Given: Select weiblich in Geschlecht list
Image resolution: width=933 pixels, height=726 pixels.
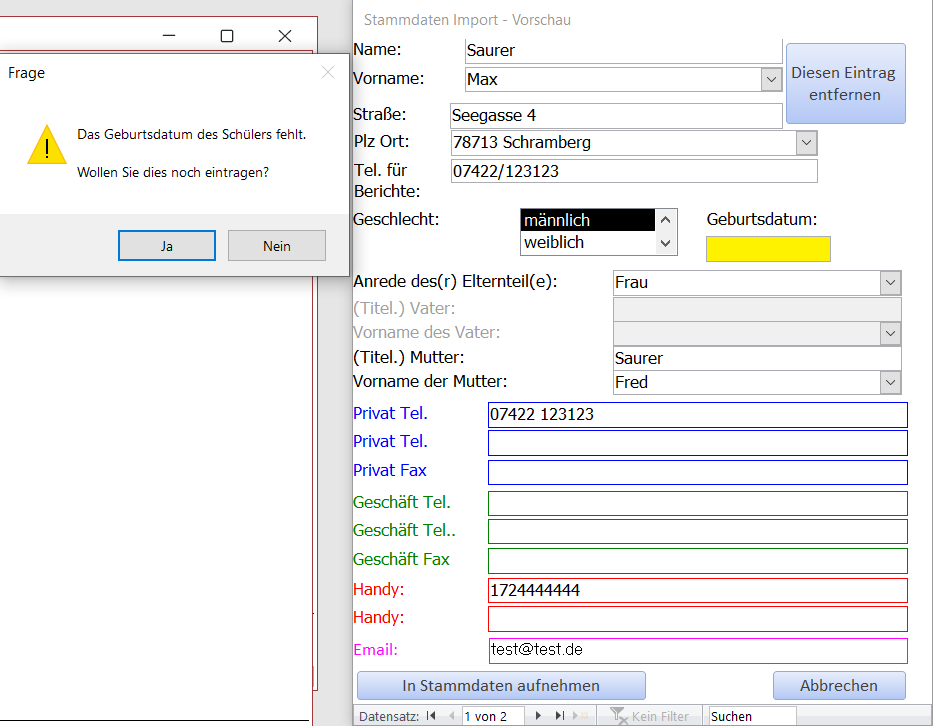Looking at the screenshot, I should tap(587, 242).
